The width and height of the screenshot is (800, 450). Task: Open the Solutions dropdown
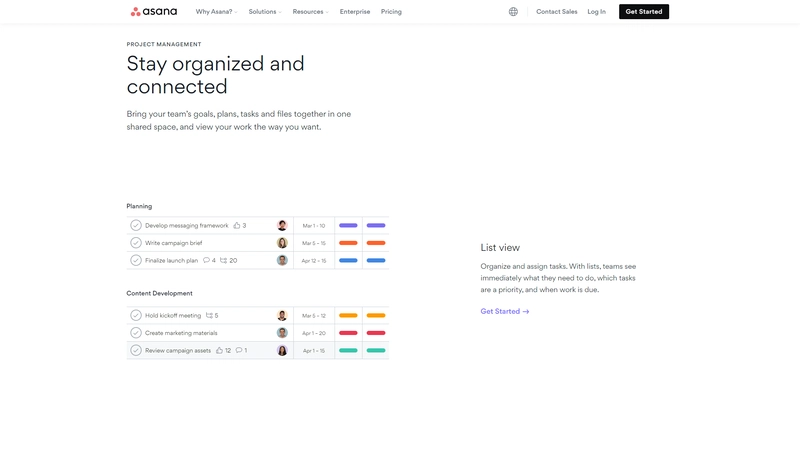coord(265,12)
